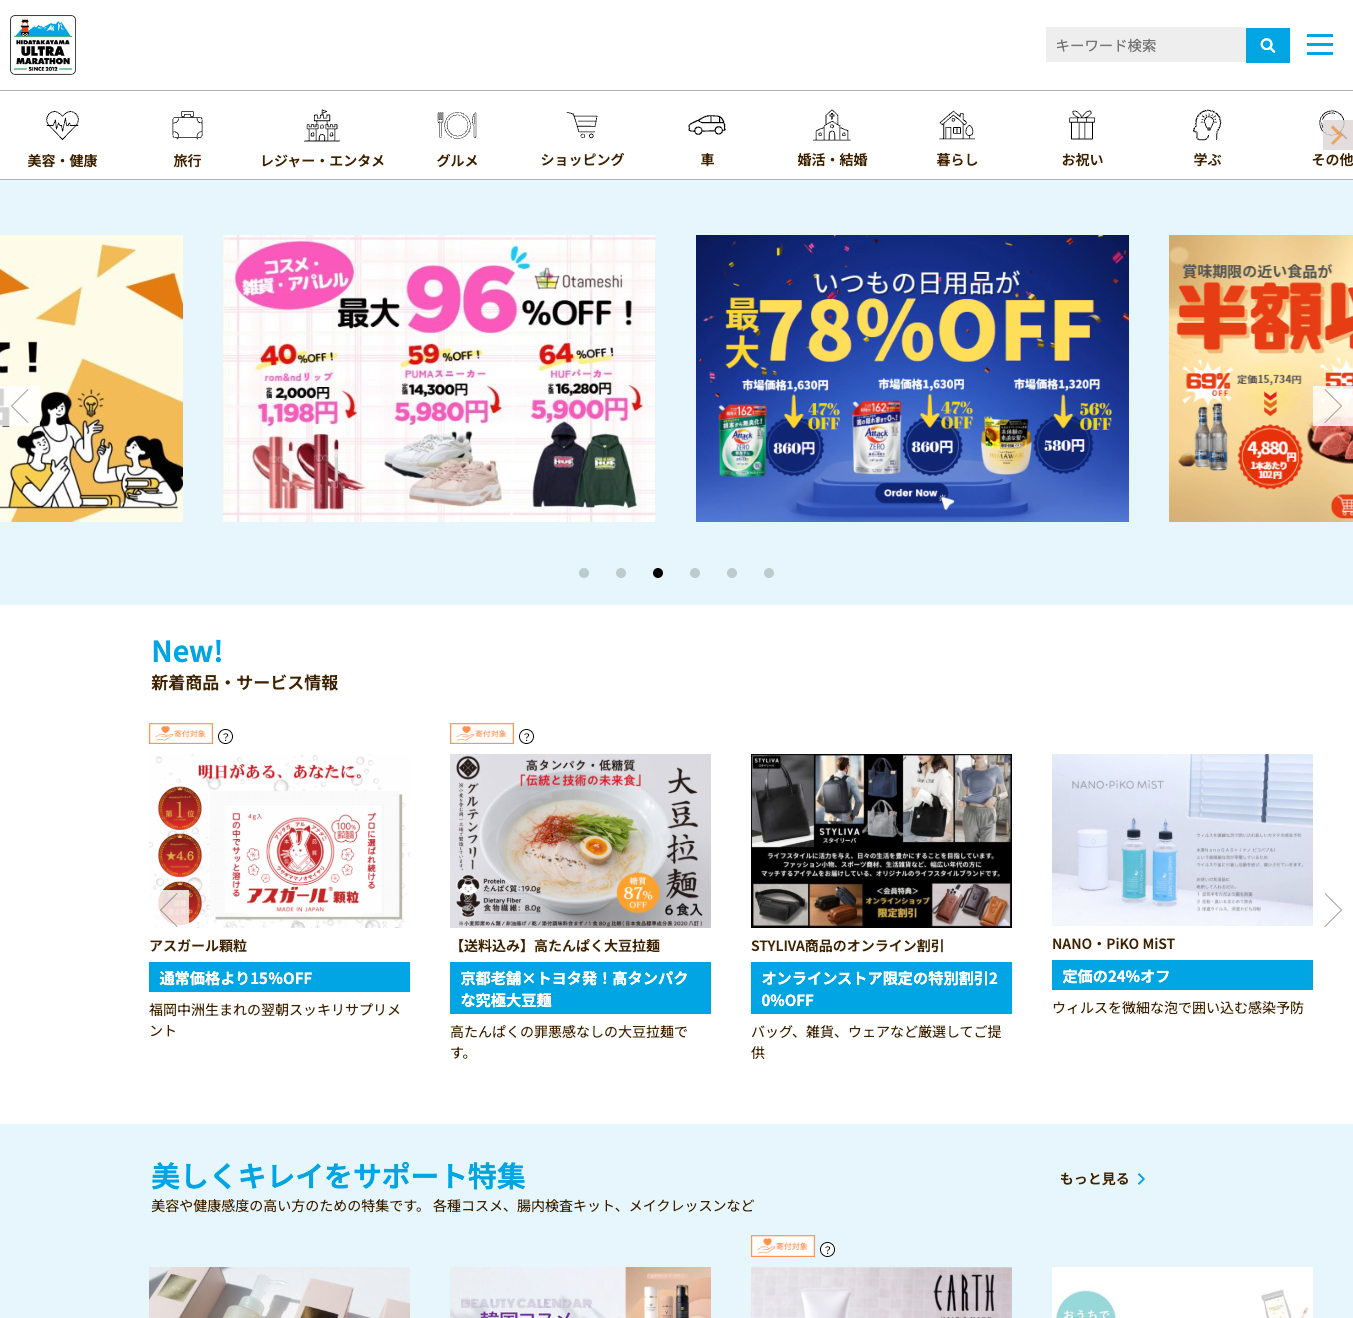Click NANO・PiKO MiST title

pyautogui.click(x=1113, y=944)
